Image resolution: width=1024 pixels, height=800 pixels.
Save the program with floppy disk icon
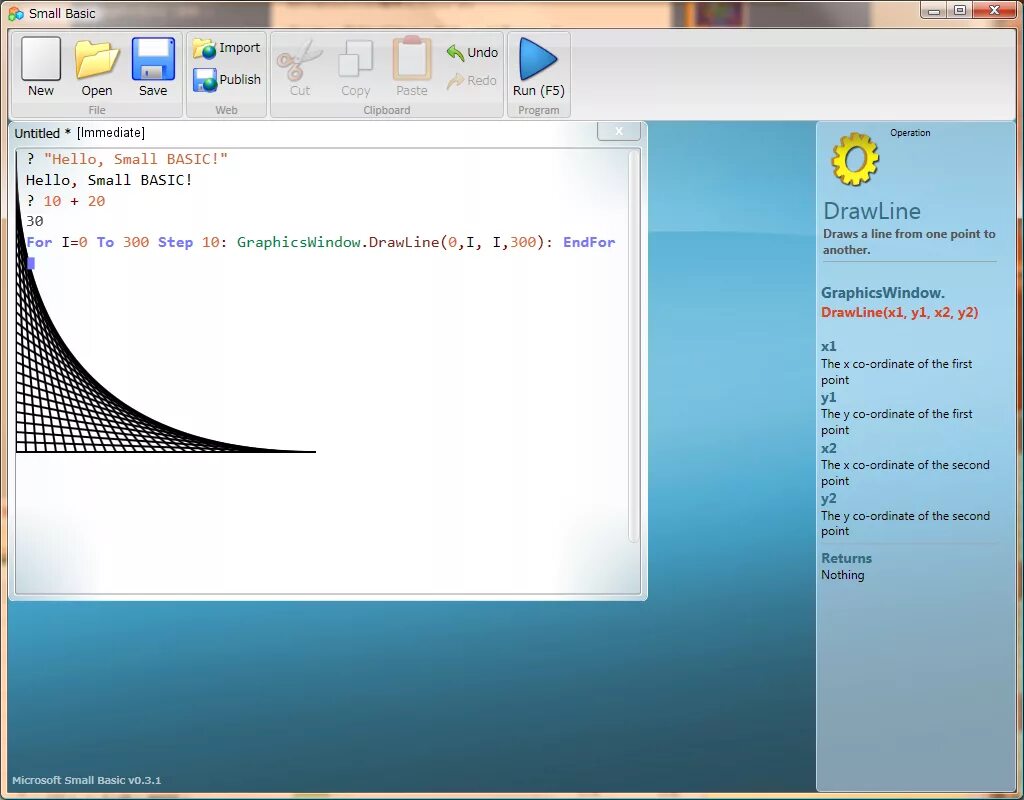[153, 67]
